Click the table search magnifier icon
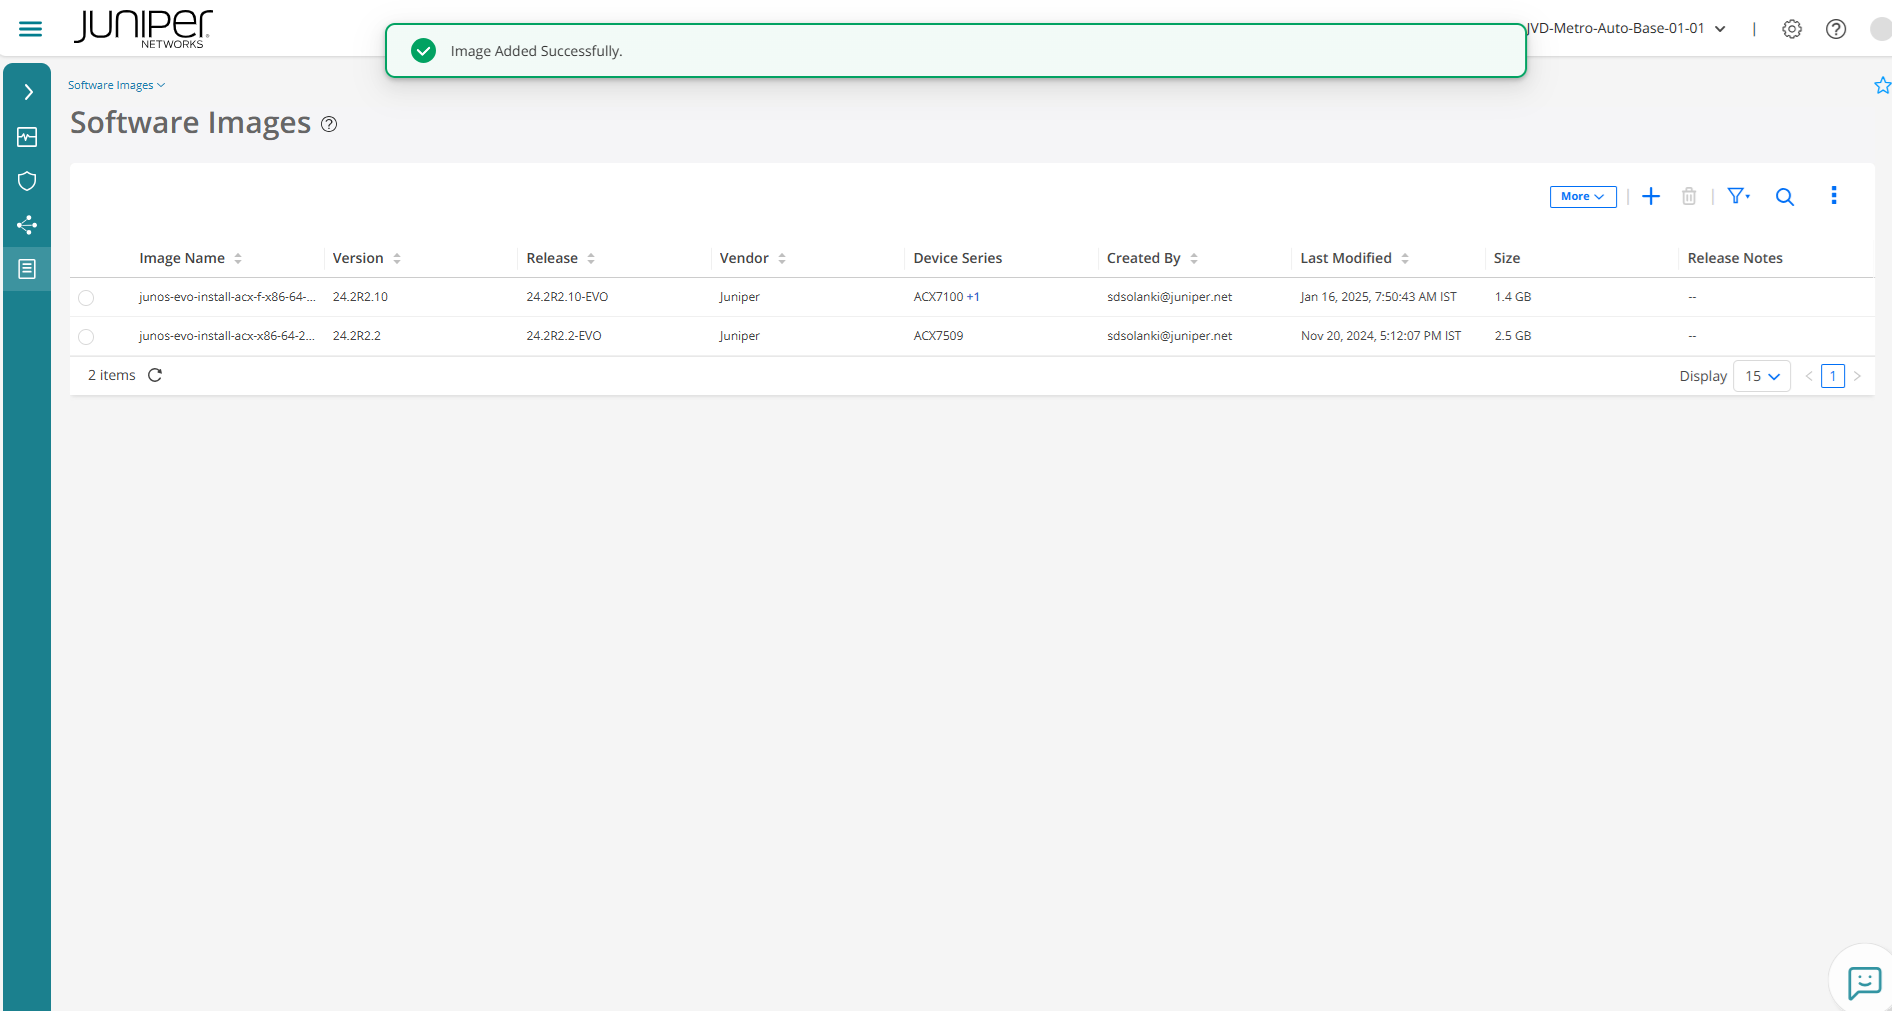1892x1011 pixels. coord(1785,197)
